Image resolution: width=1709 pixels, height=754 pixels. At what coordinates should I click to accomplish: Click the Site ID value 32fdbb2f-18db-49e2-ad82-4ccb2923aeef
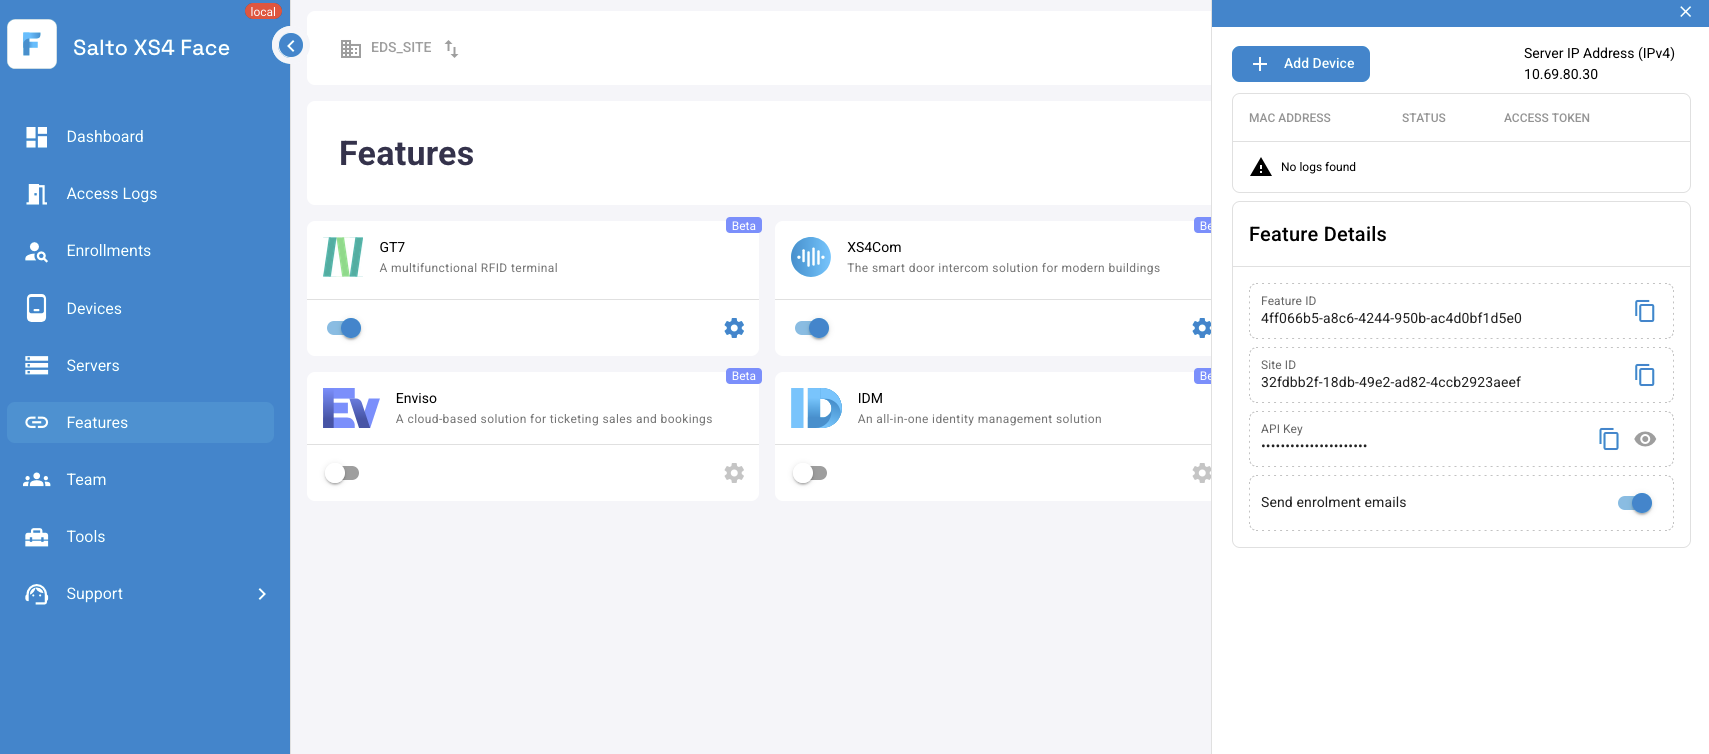point(1391,383)
